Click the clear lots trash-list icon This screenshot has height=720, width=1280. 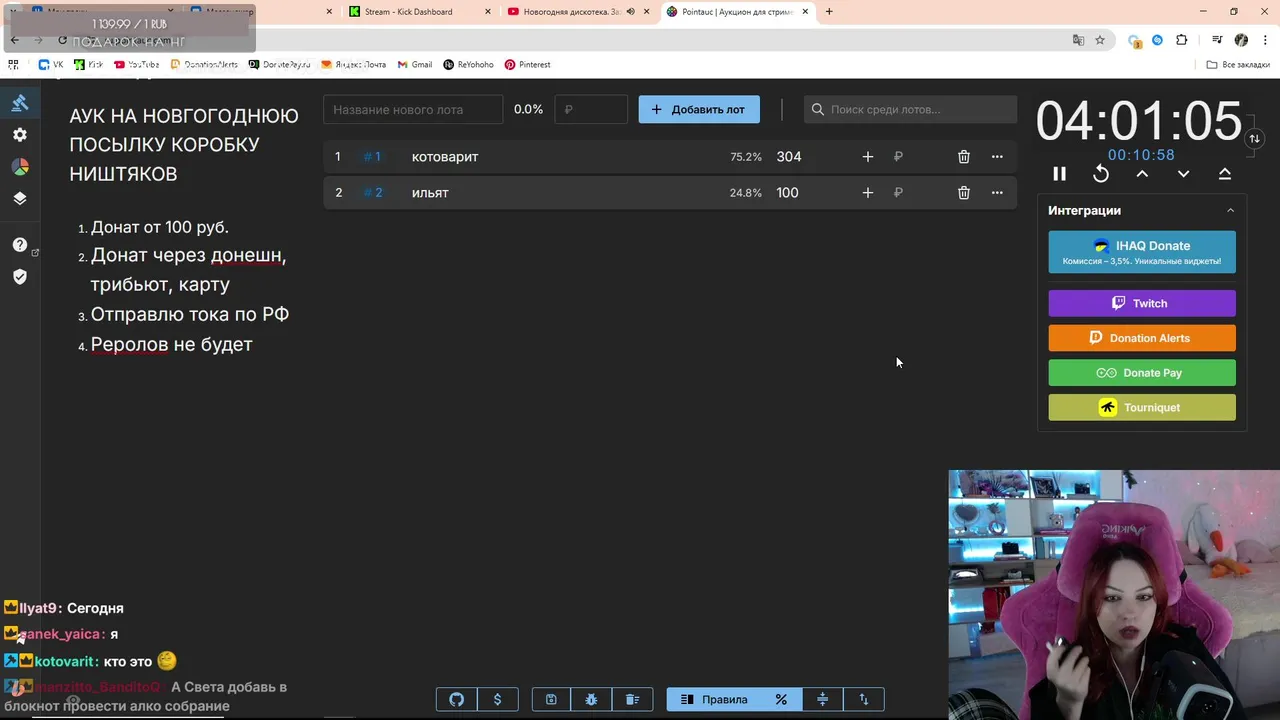[x=632, y=700]
